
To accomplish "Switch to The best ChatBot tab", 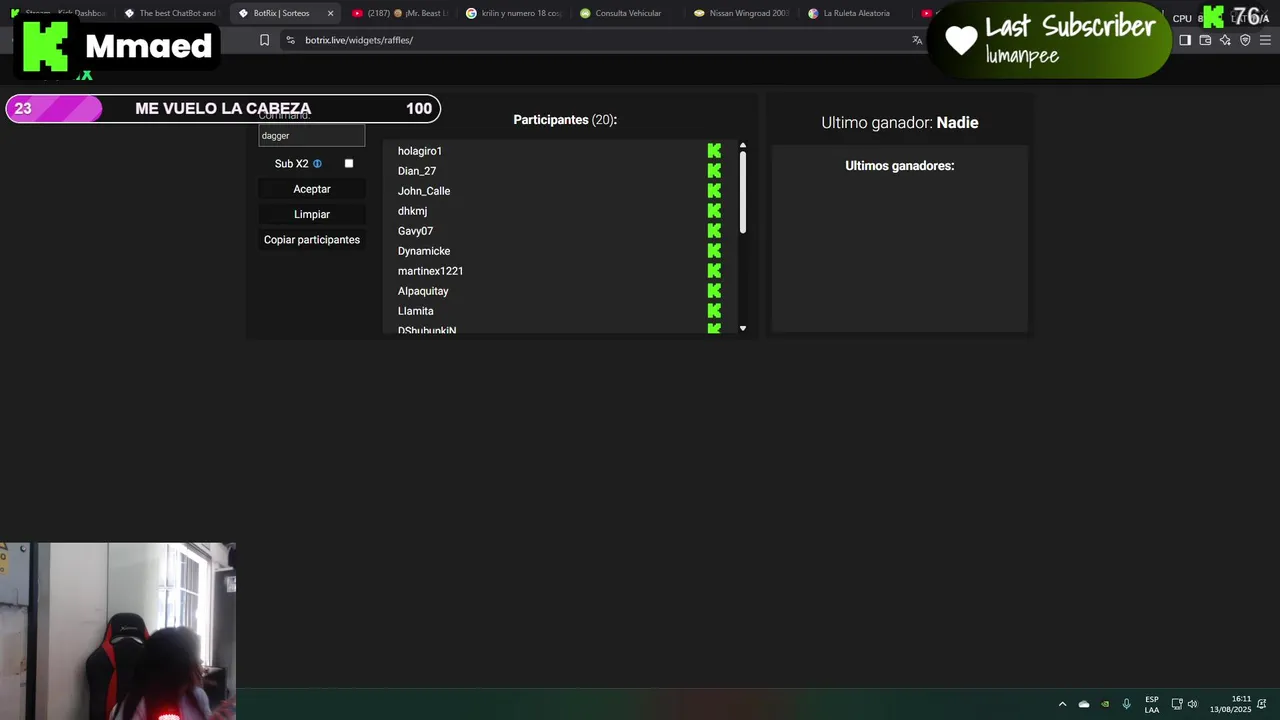I will 170,13.
